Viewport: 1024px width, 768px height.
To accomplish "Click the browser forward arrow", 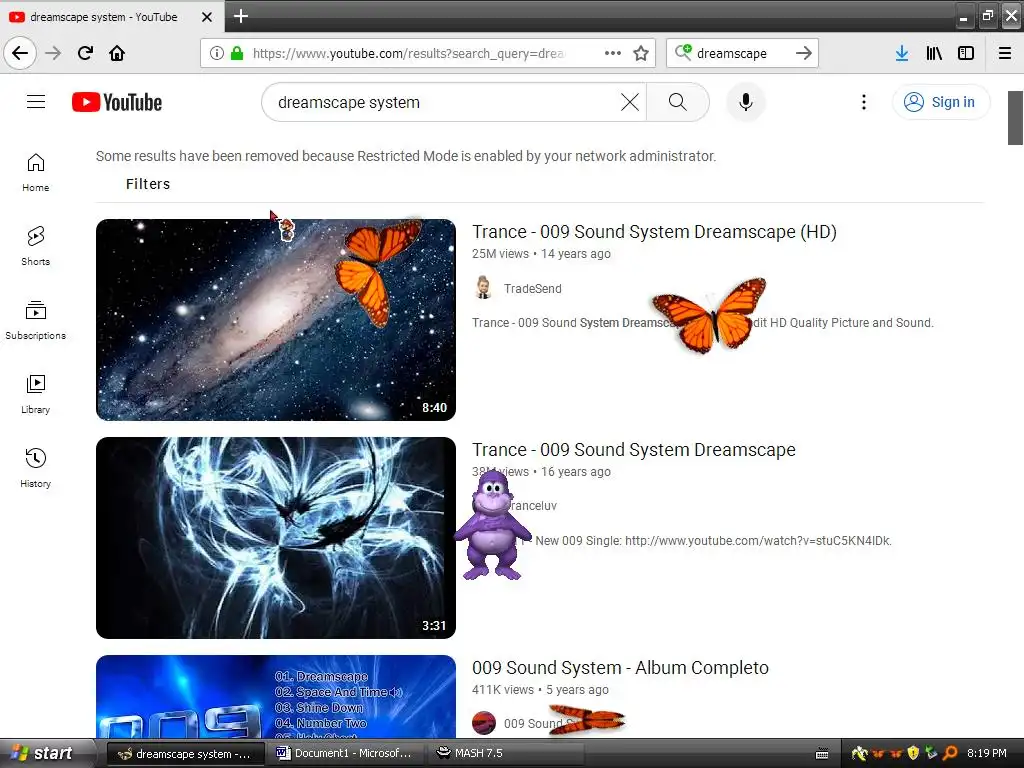I will pyautogui.click(x=53, y=53).
